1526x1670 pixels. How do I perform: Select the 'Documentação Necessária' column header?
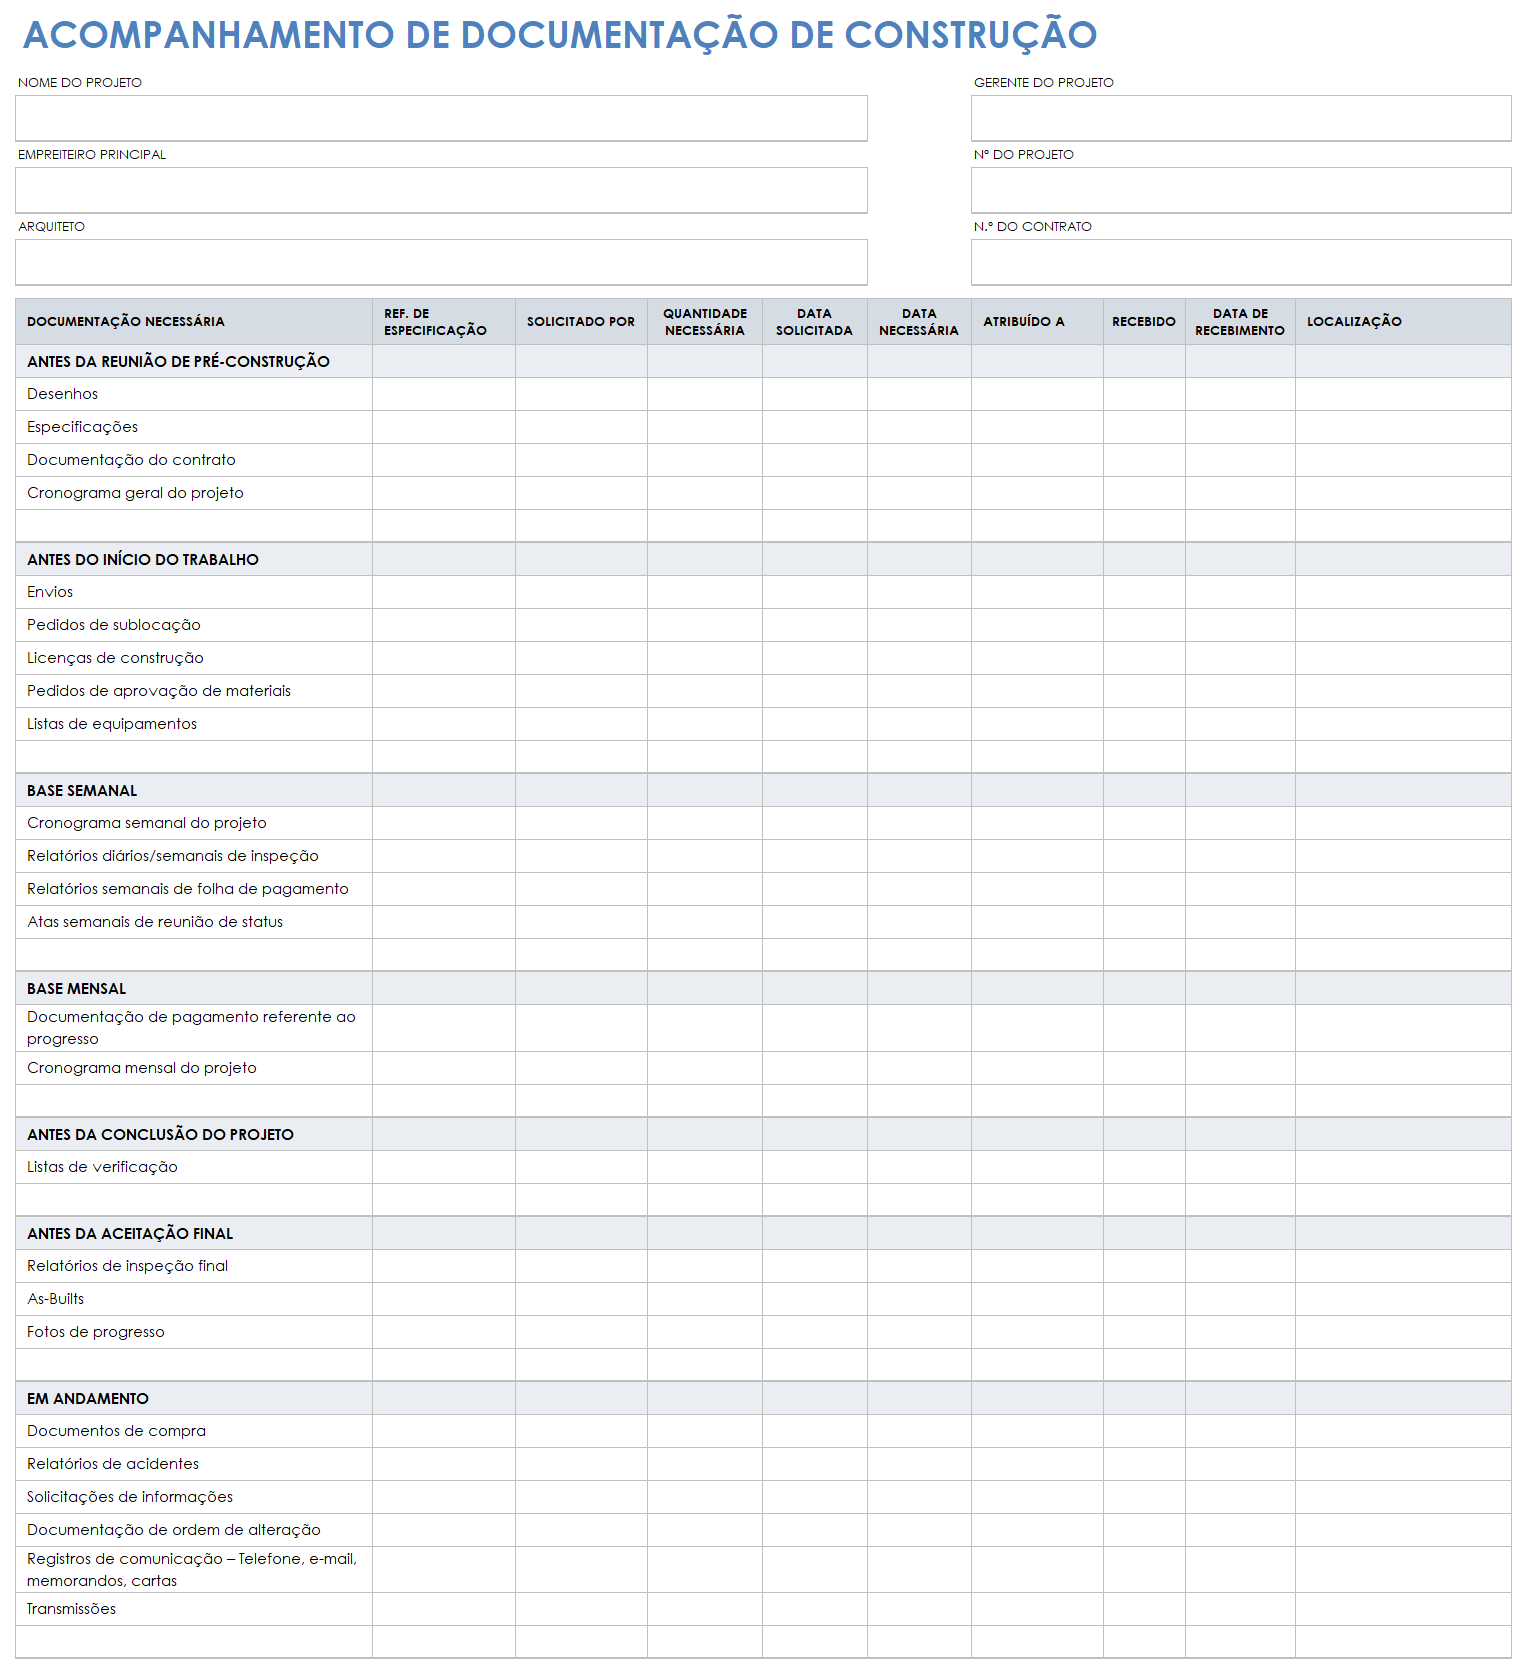pyautogui.click(x=194, y=322)
